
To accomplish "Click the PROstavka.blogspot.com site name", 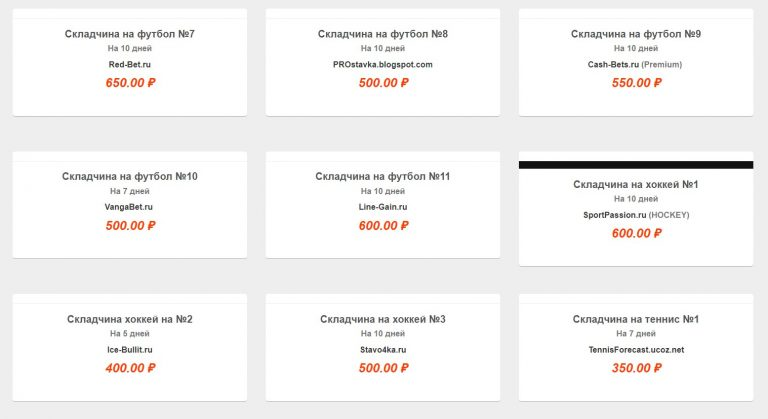I will click(383, 65).
